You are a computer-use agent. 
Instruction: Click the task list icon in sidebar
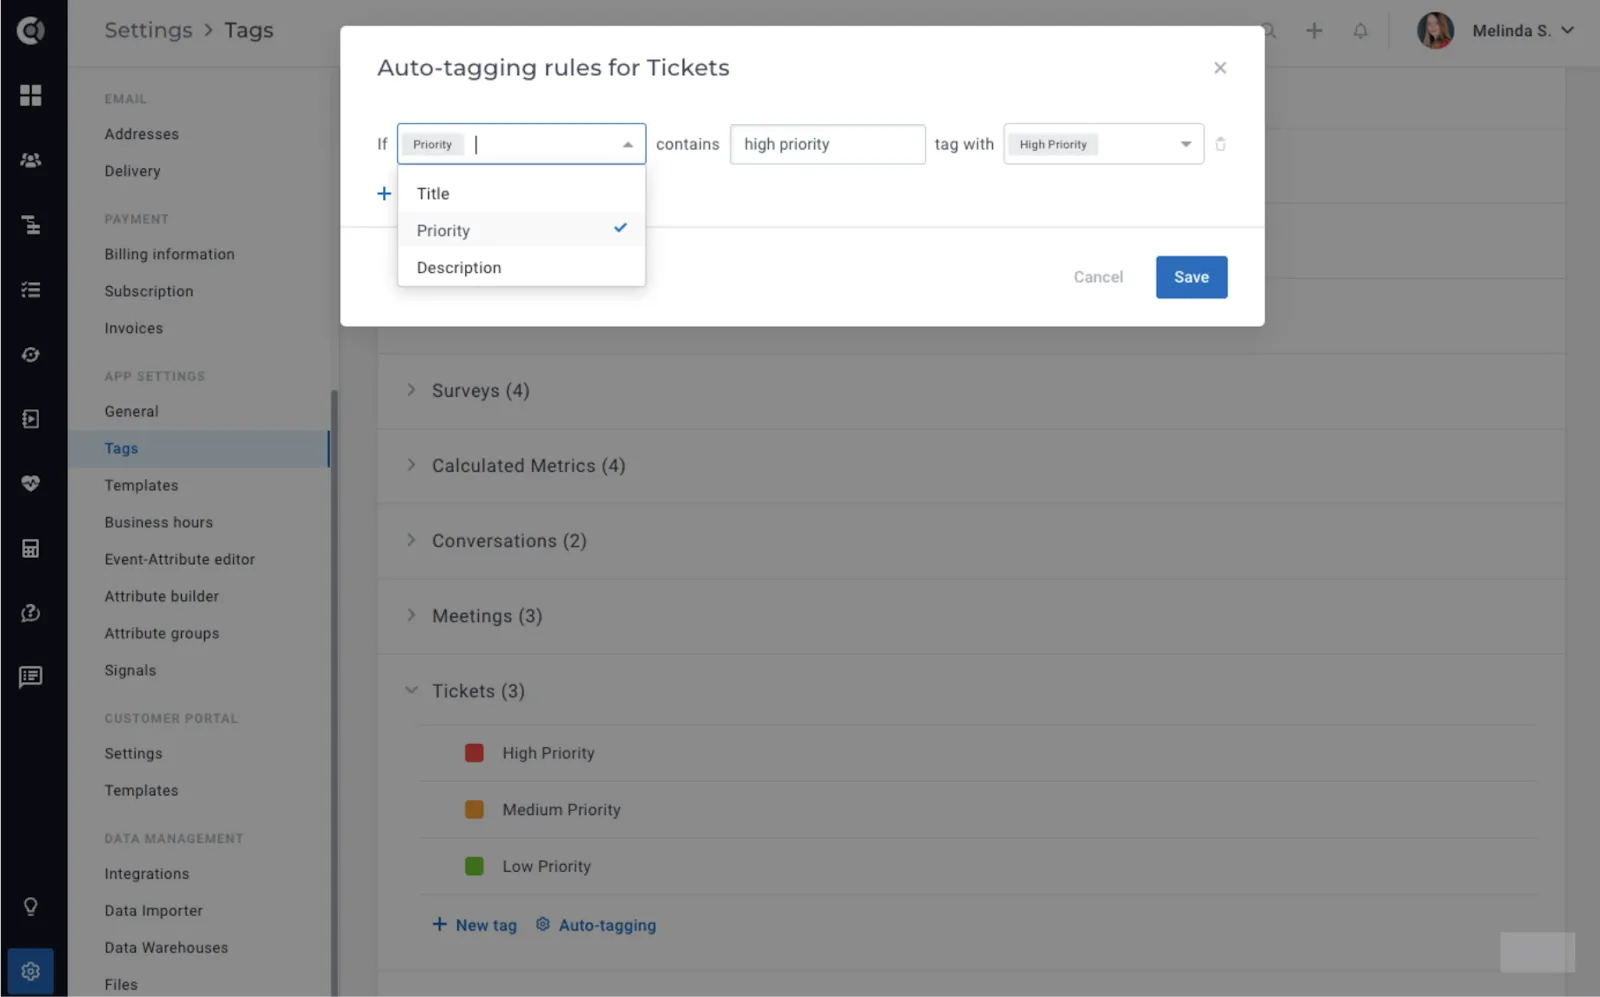[31, 290]
